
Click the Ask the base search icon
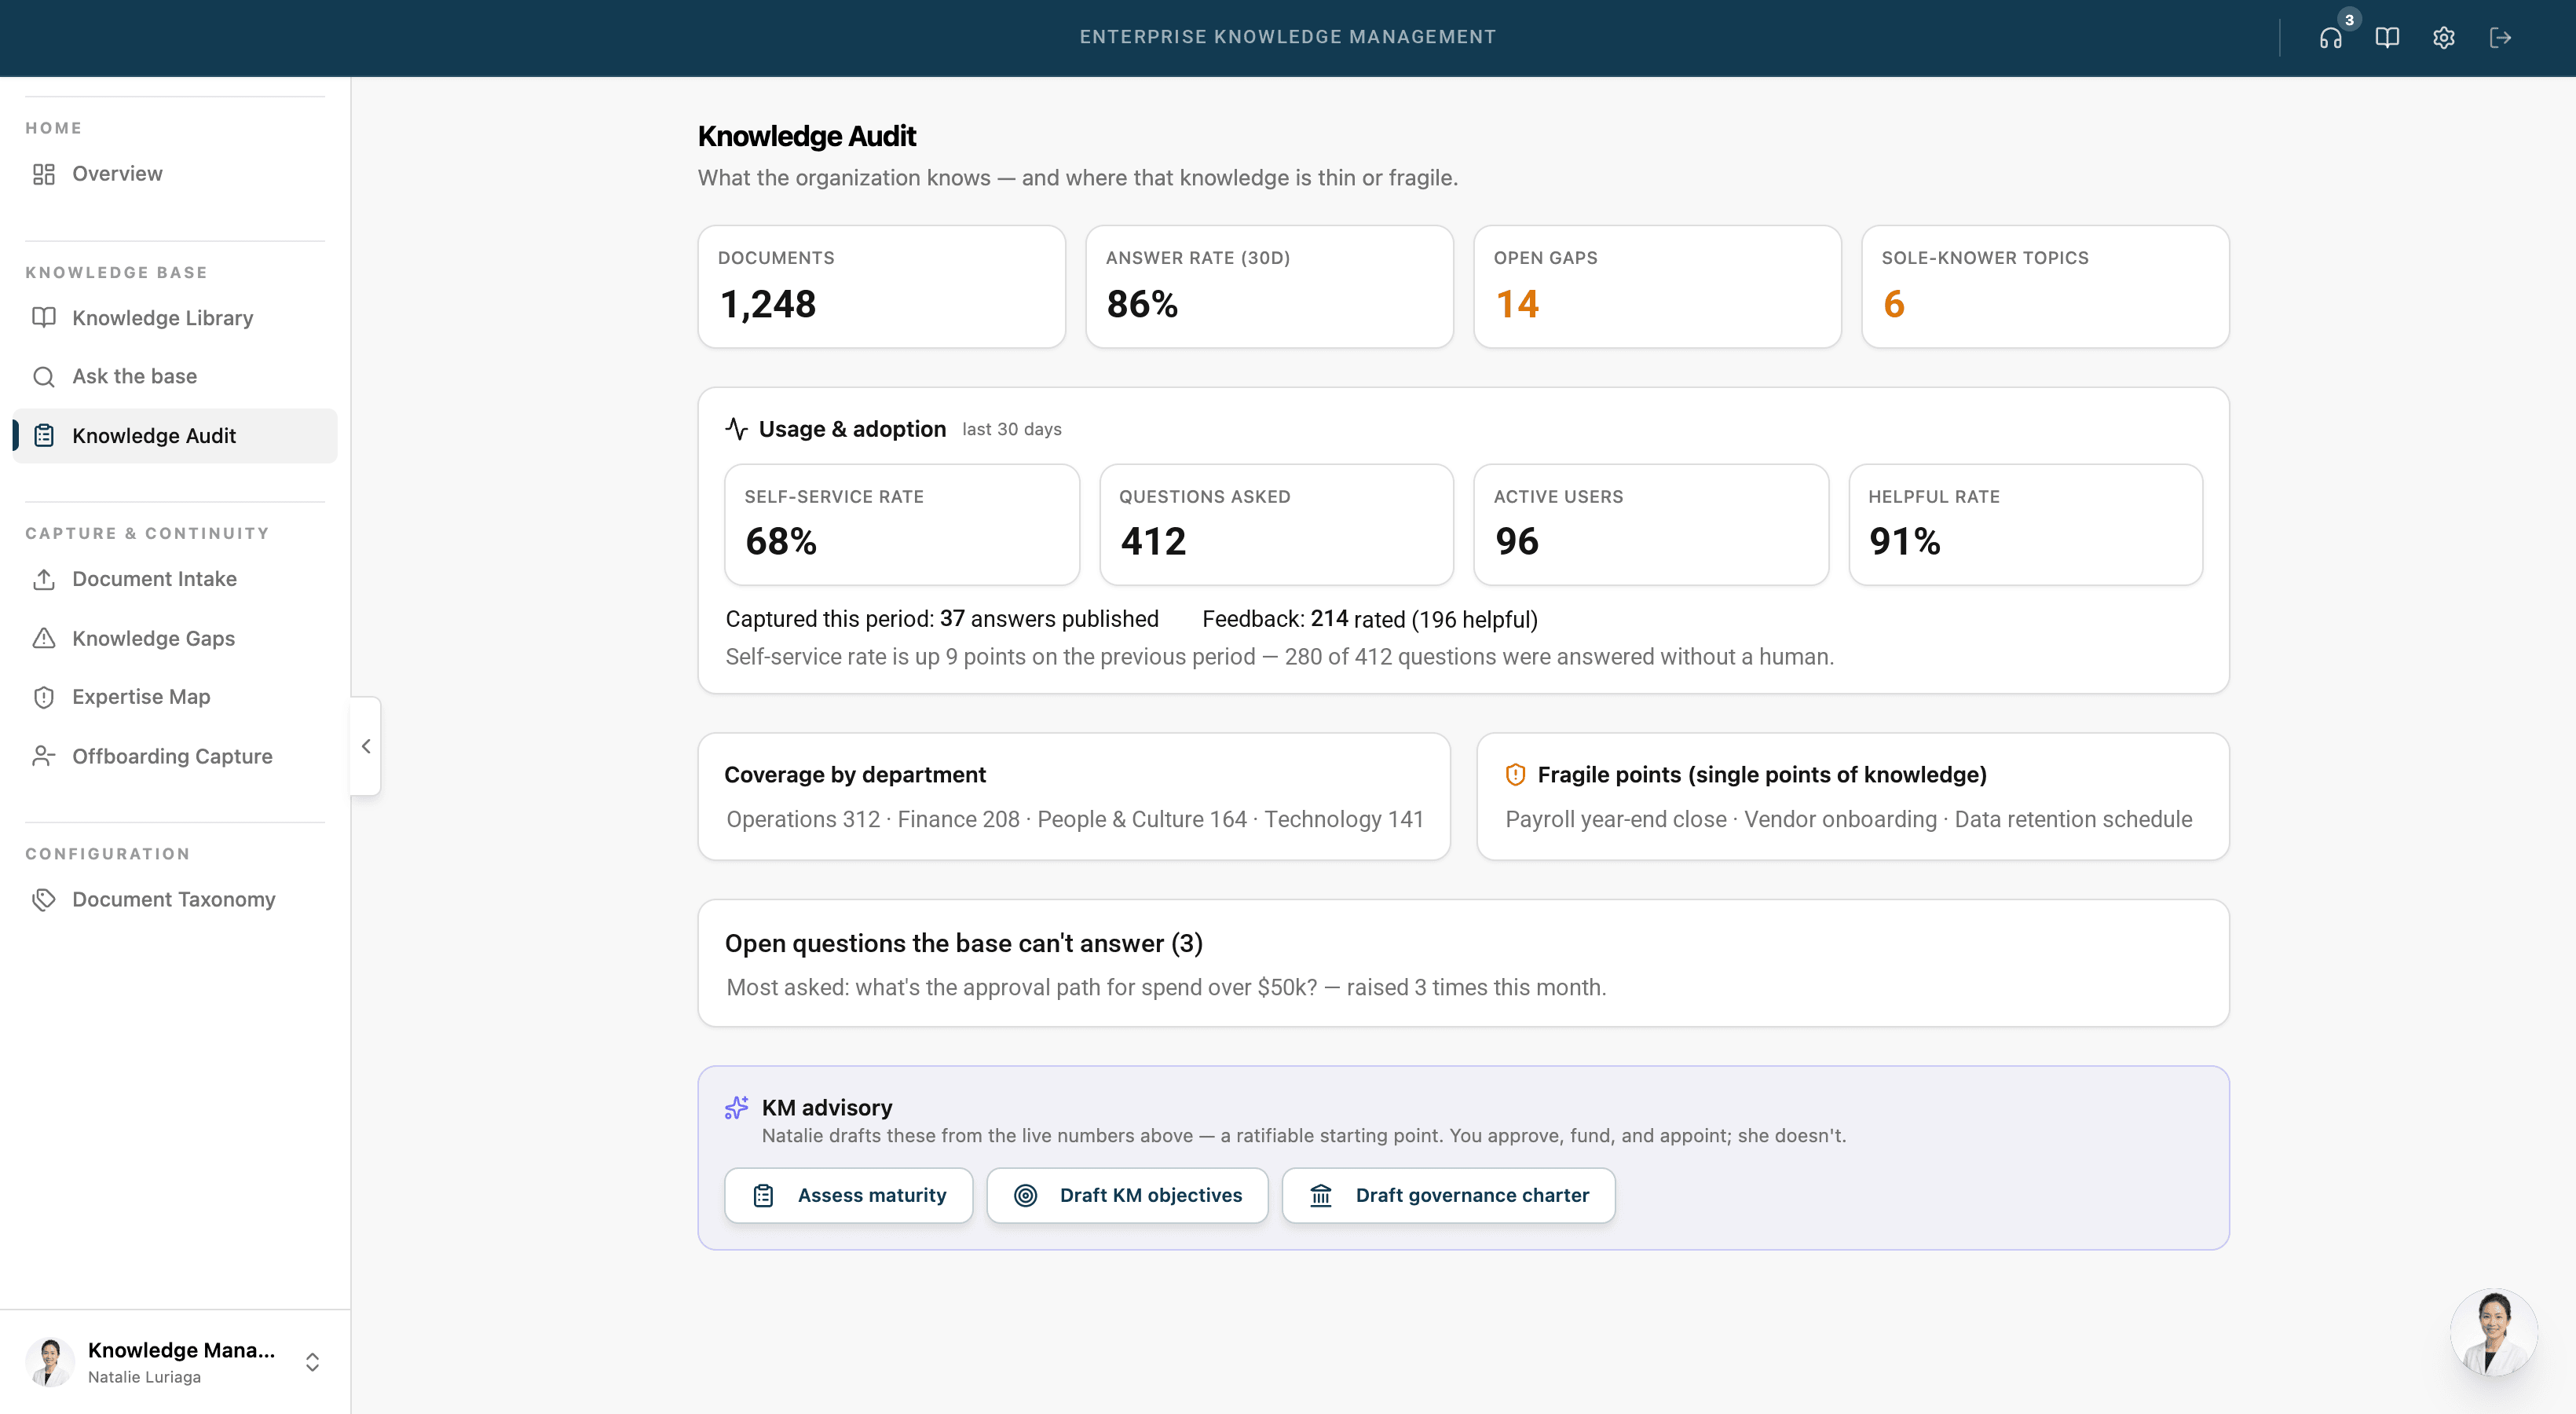[44, 377]
